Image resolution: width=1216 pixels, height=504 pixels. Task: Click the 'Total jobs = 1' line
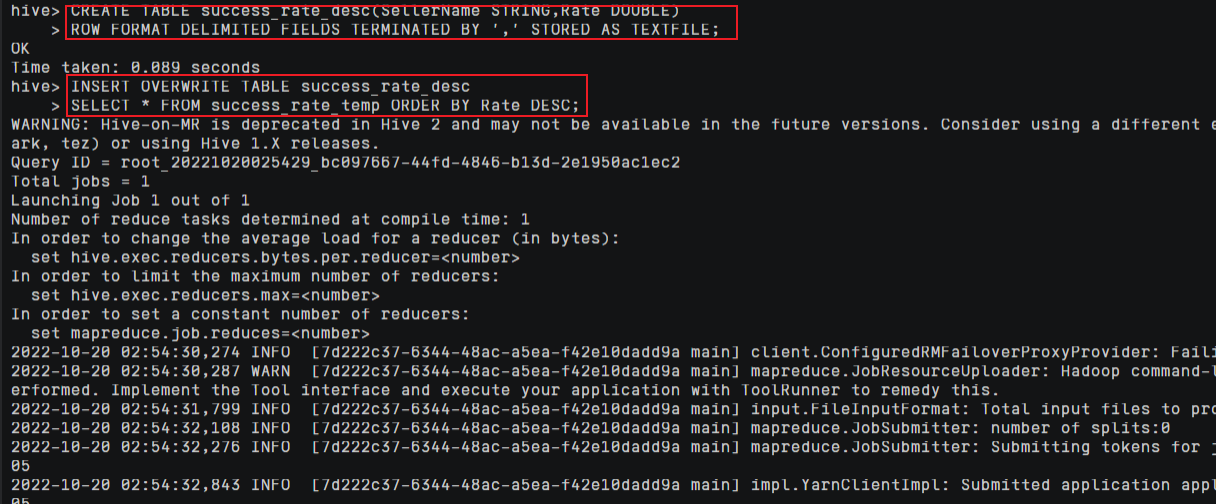pyautogui.click(x=80, y=181)
